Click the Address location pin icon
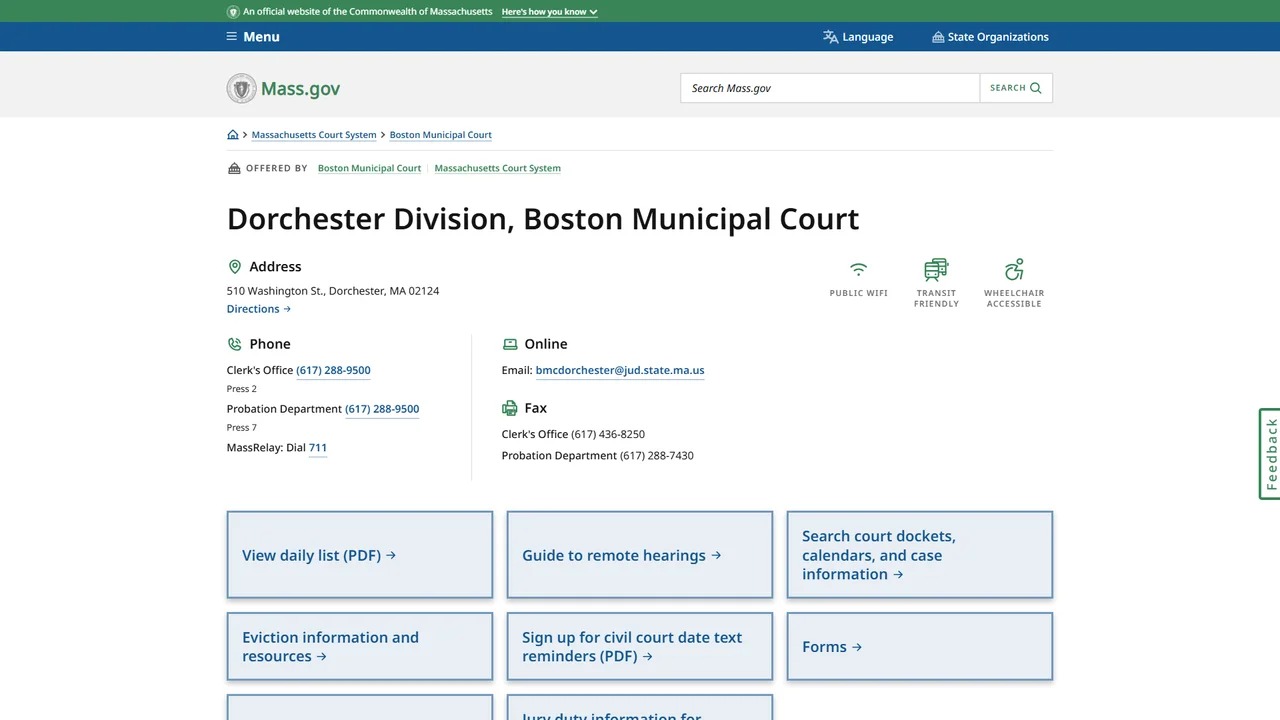The image size is (1280, 720). pyautogui.click(x=235, y=267)
